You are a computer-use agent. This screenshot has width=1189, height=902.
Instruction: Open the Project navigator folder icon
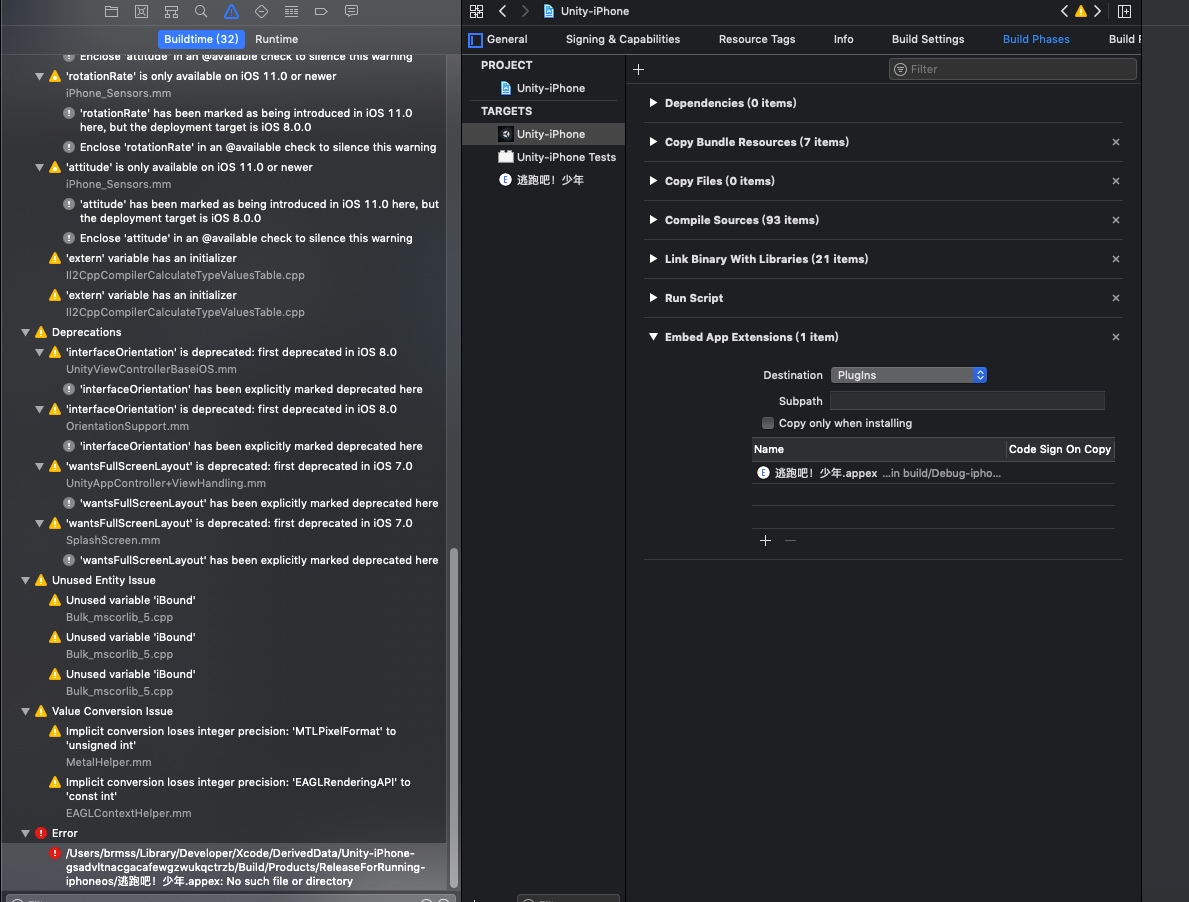pyautogui.click(x=111, y=12)
